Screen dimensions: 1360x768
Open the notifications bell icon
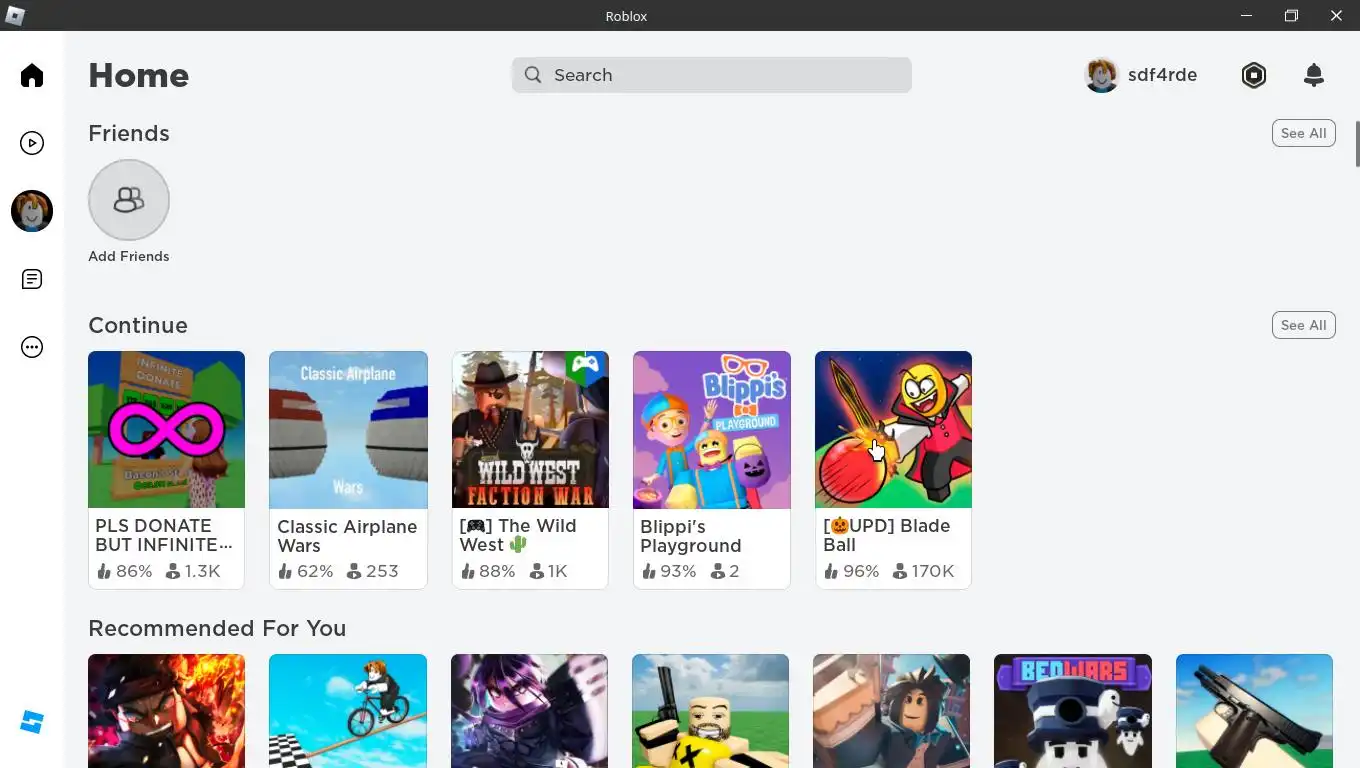(1314, 75)
